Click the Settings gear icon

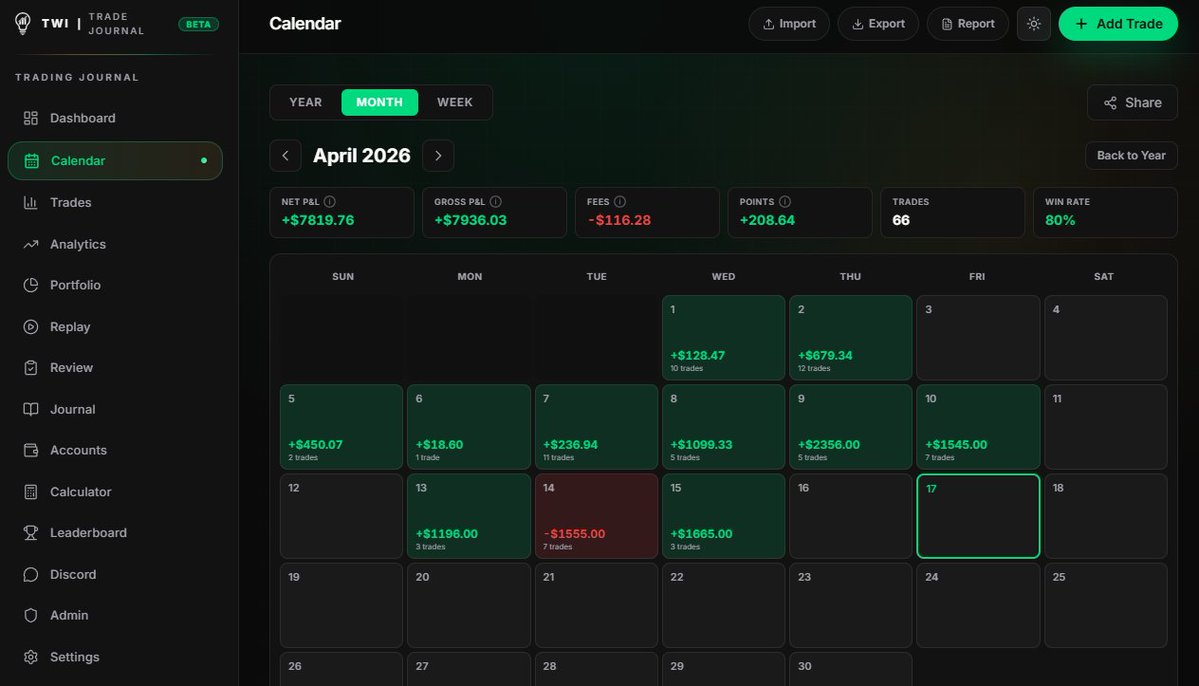[x=31, y=657]
